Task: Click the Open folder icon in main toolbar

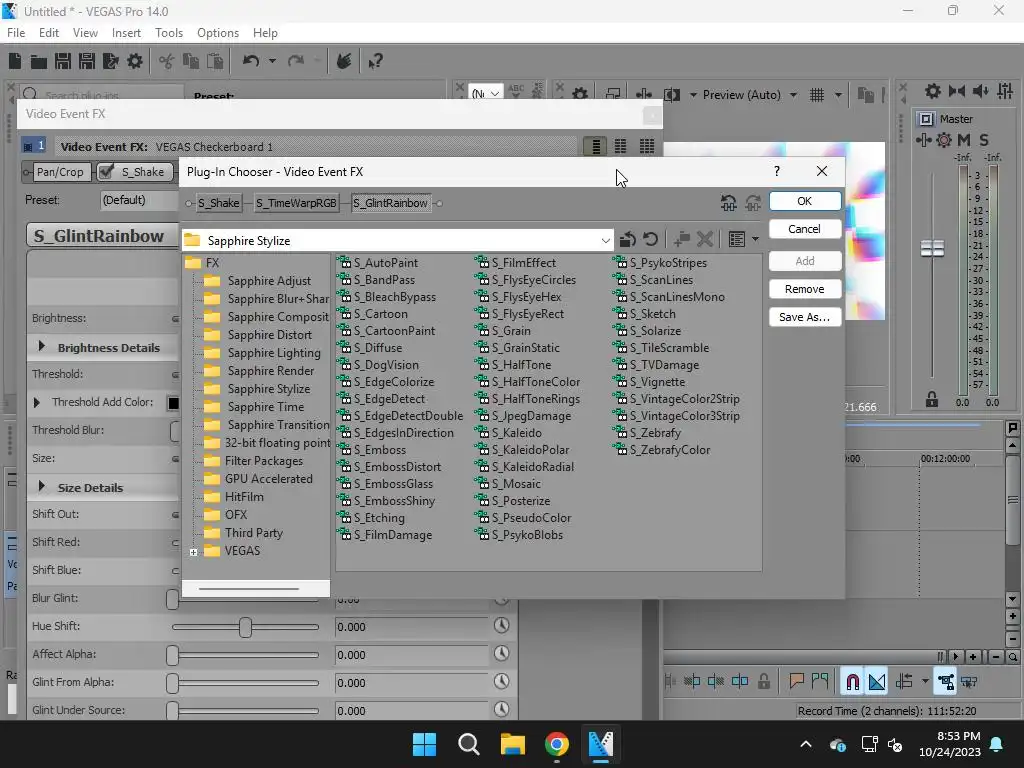Action: point(39,61)
